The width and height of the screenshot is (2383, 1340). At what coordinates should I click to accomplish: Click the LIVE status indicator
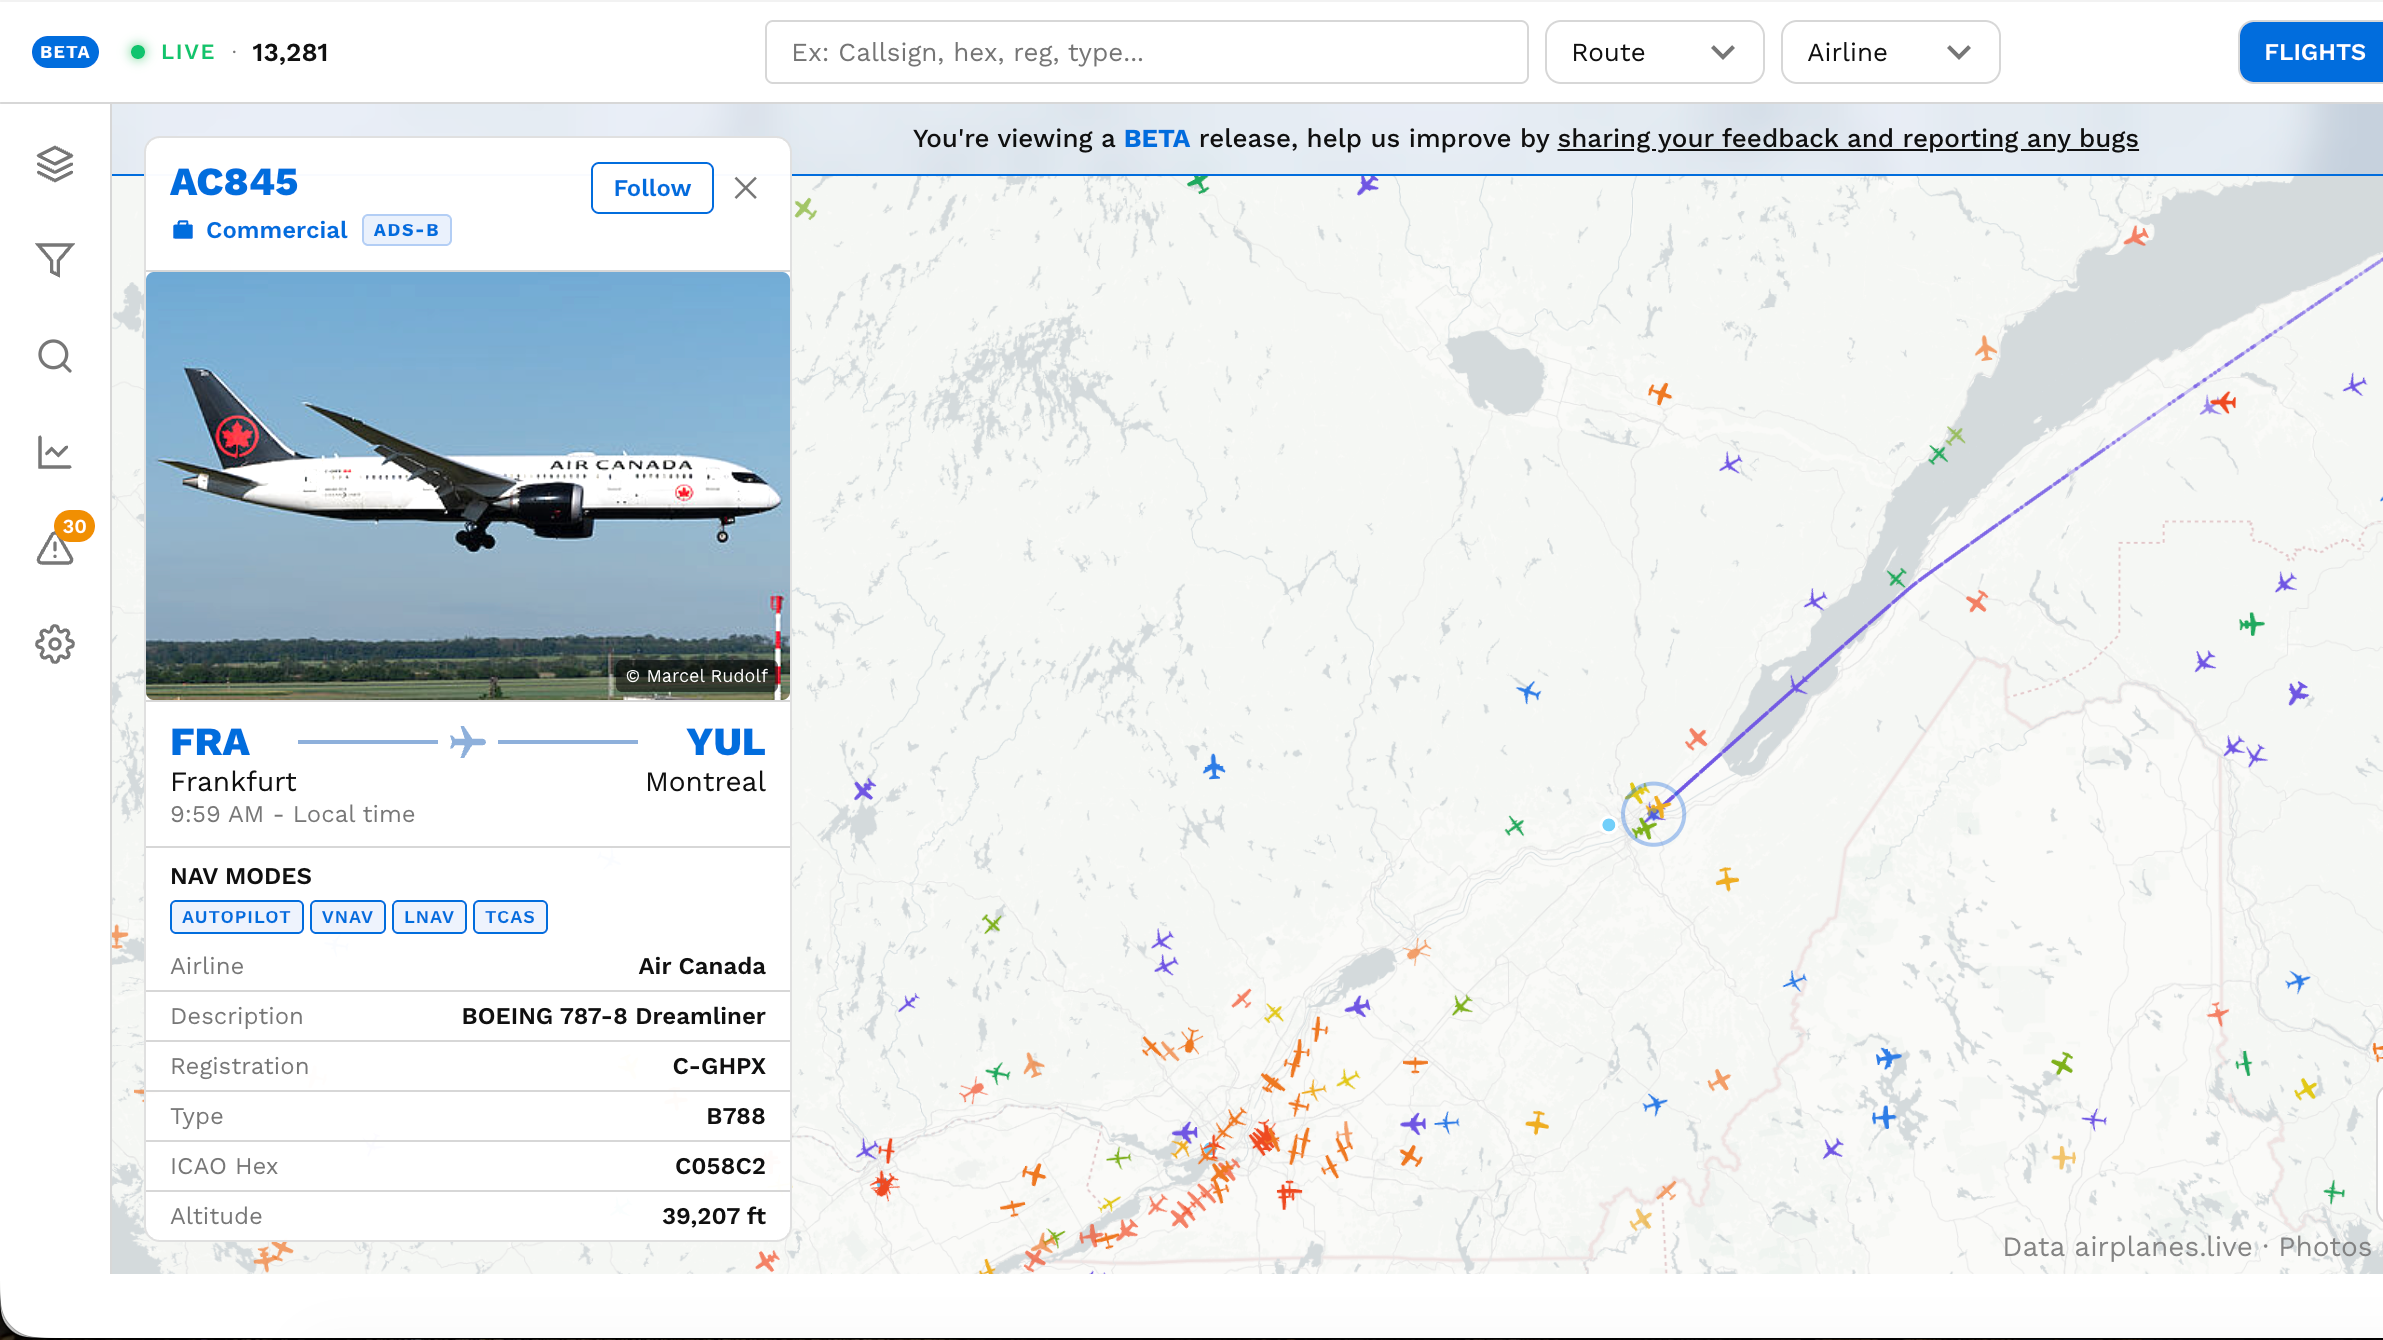tap(172, 52)
